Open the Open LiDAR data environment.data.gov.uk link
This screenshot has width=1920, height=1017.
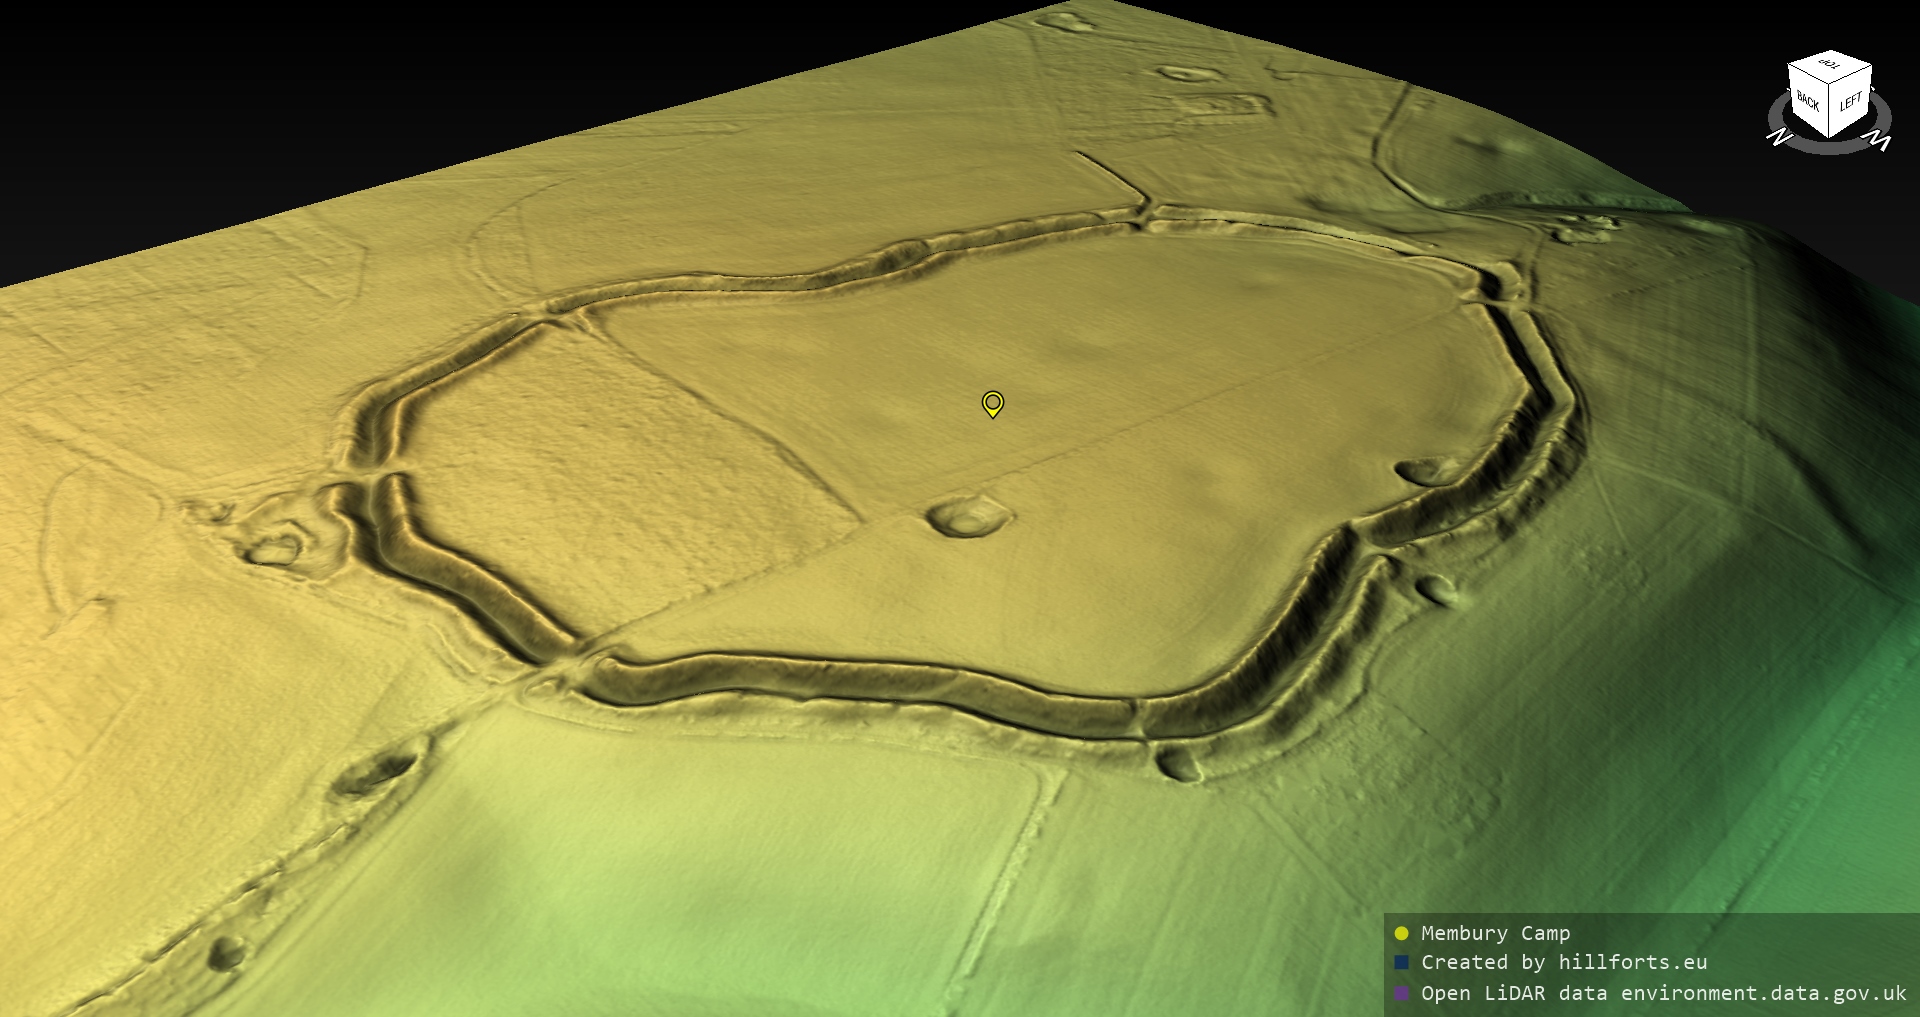coord(1663,993)
